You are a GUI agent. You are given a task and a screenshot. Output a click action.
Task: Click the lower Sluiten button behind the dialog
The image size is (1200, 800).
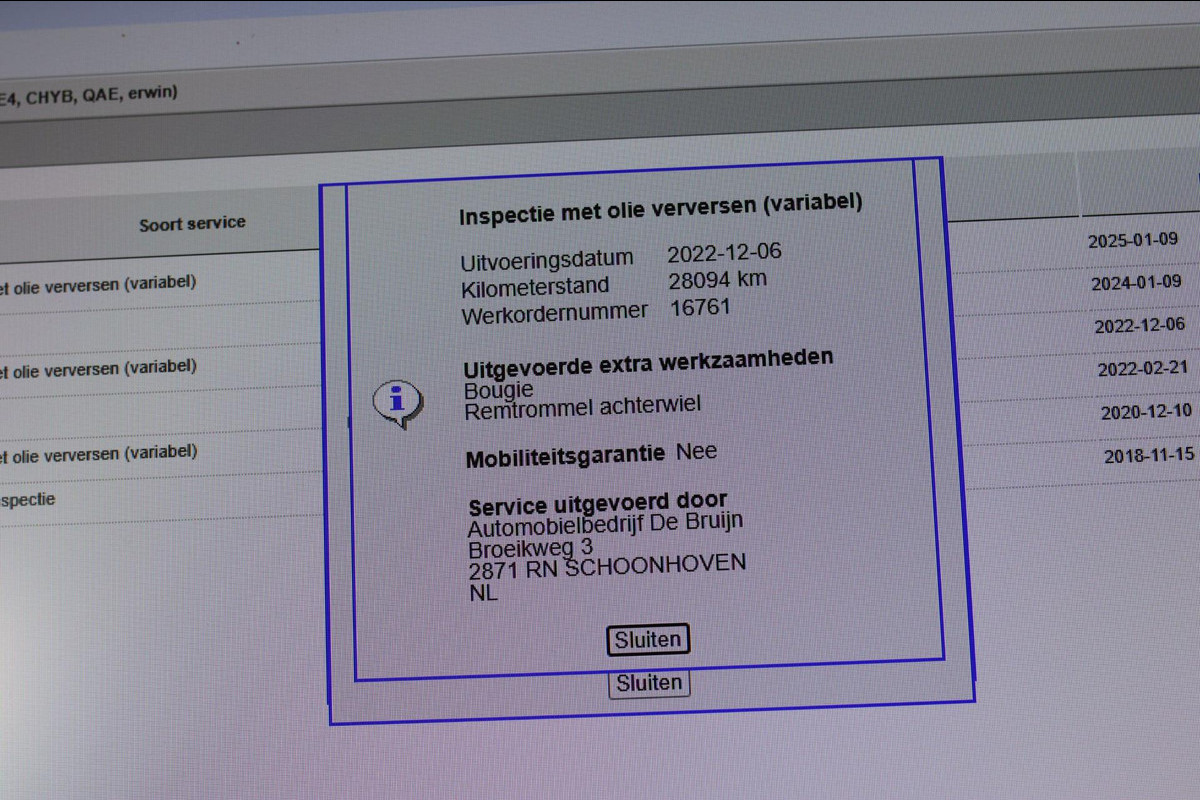click(649, 684)
